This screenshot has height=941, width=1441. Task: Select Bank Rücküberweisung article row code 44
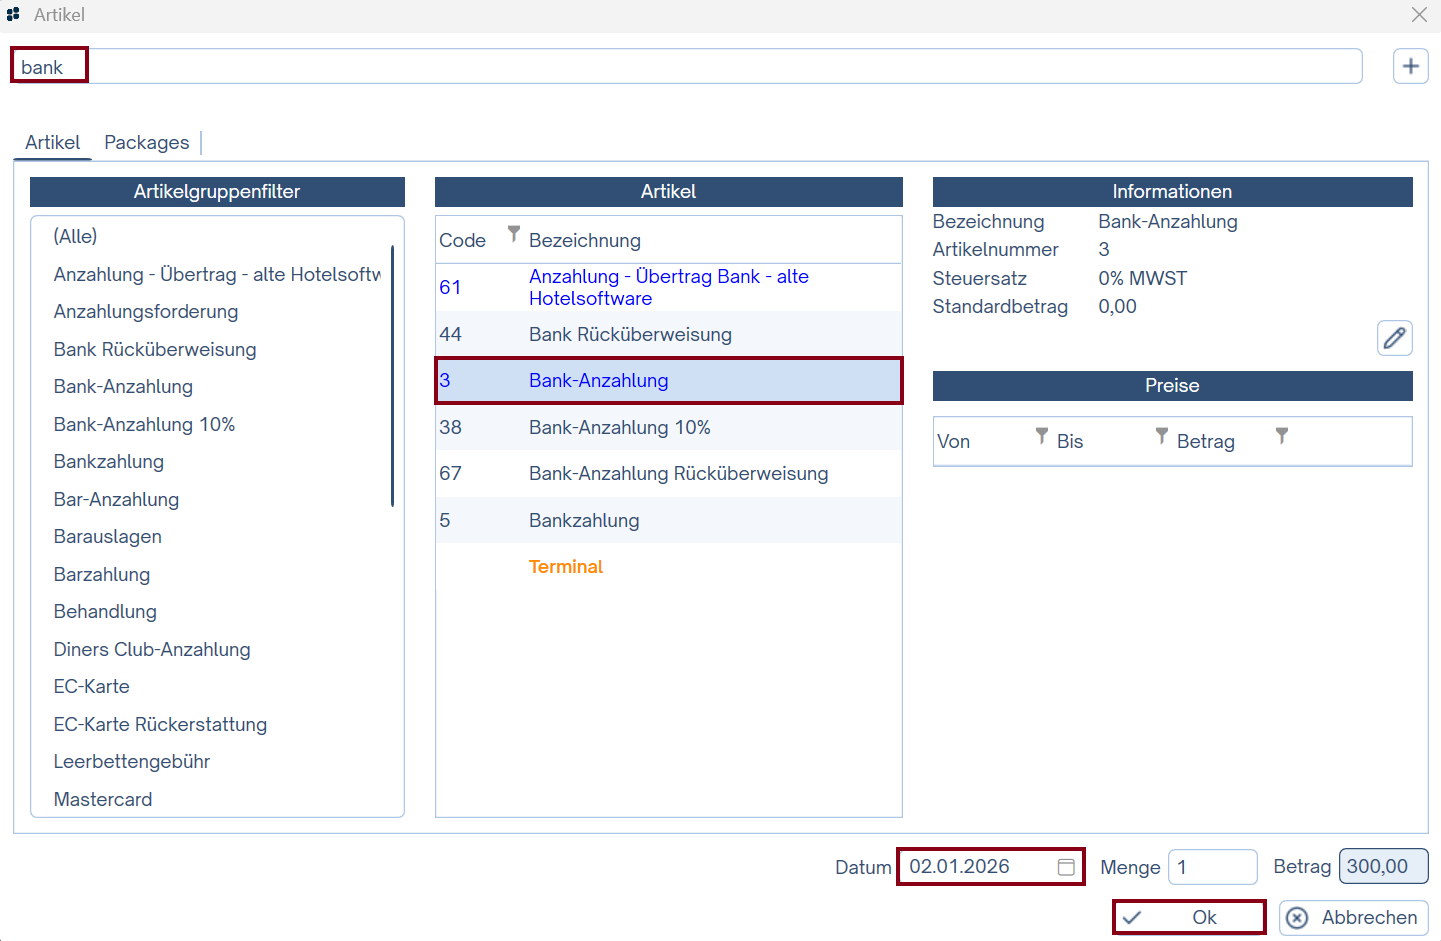[630, 335]
